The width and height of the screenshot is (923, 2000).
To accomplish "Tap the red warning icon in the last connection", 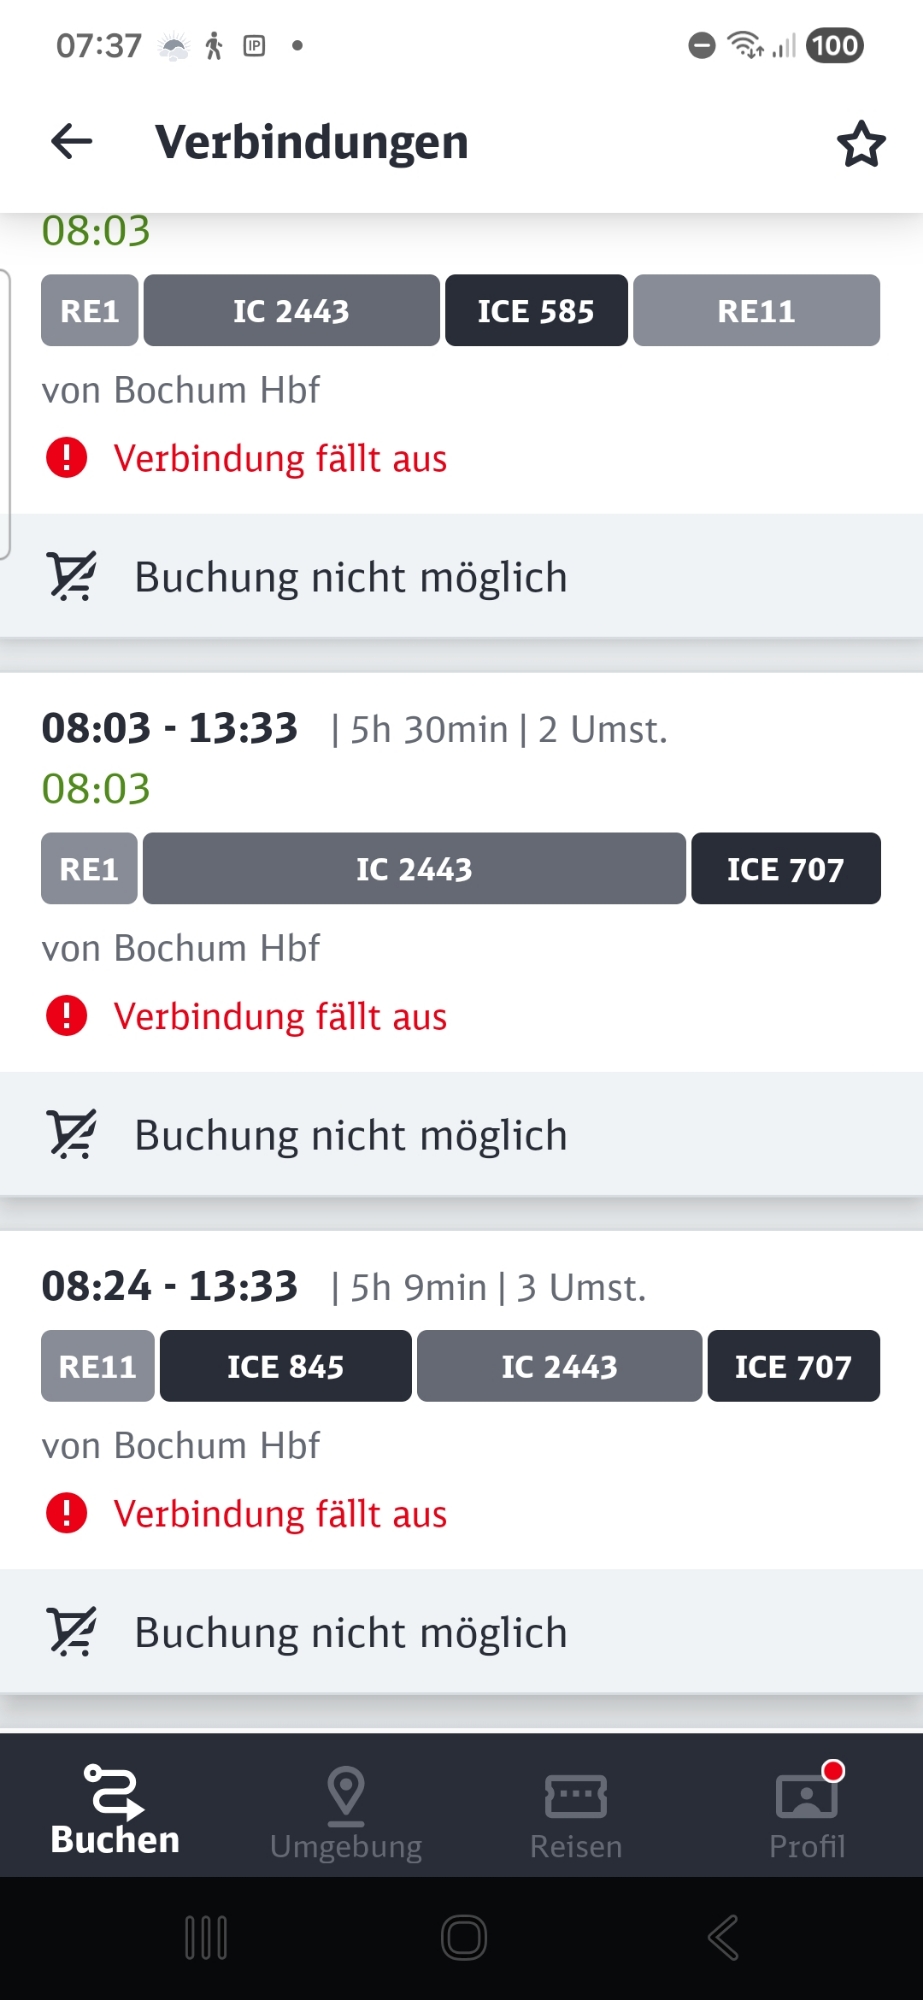I will (x=67, y=1513).
